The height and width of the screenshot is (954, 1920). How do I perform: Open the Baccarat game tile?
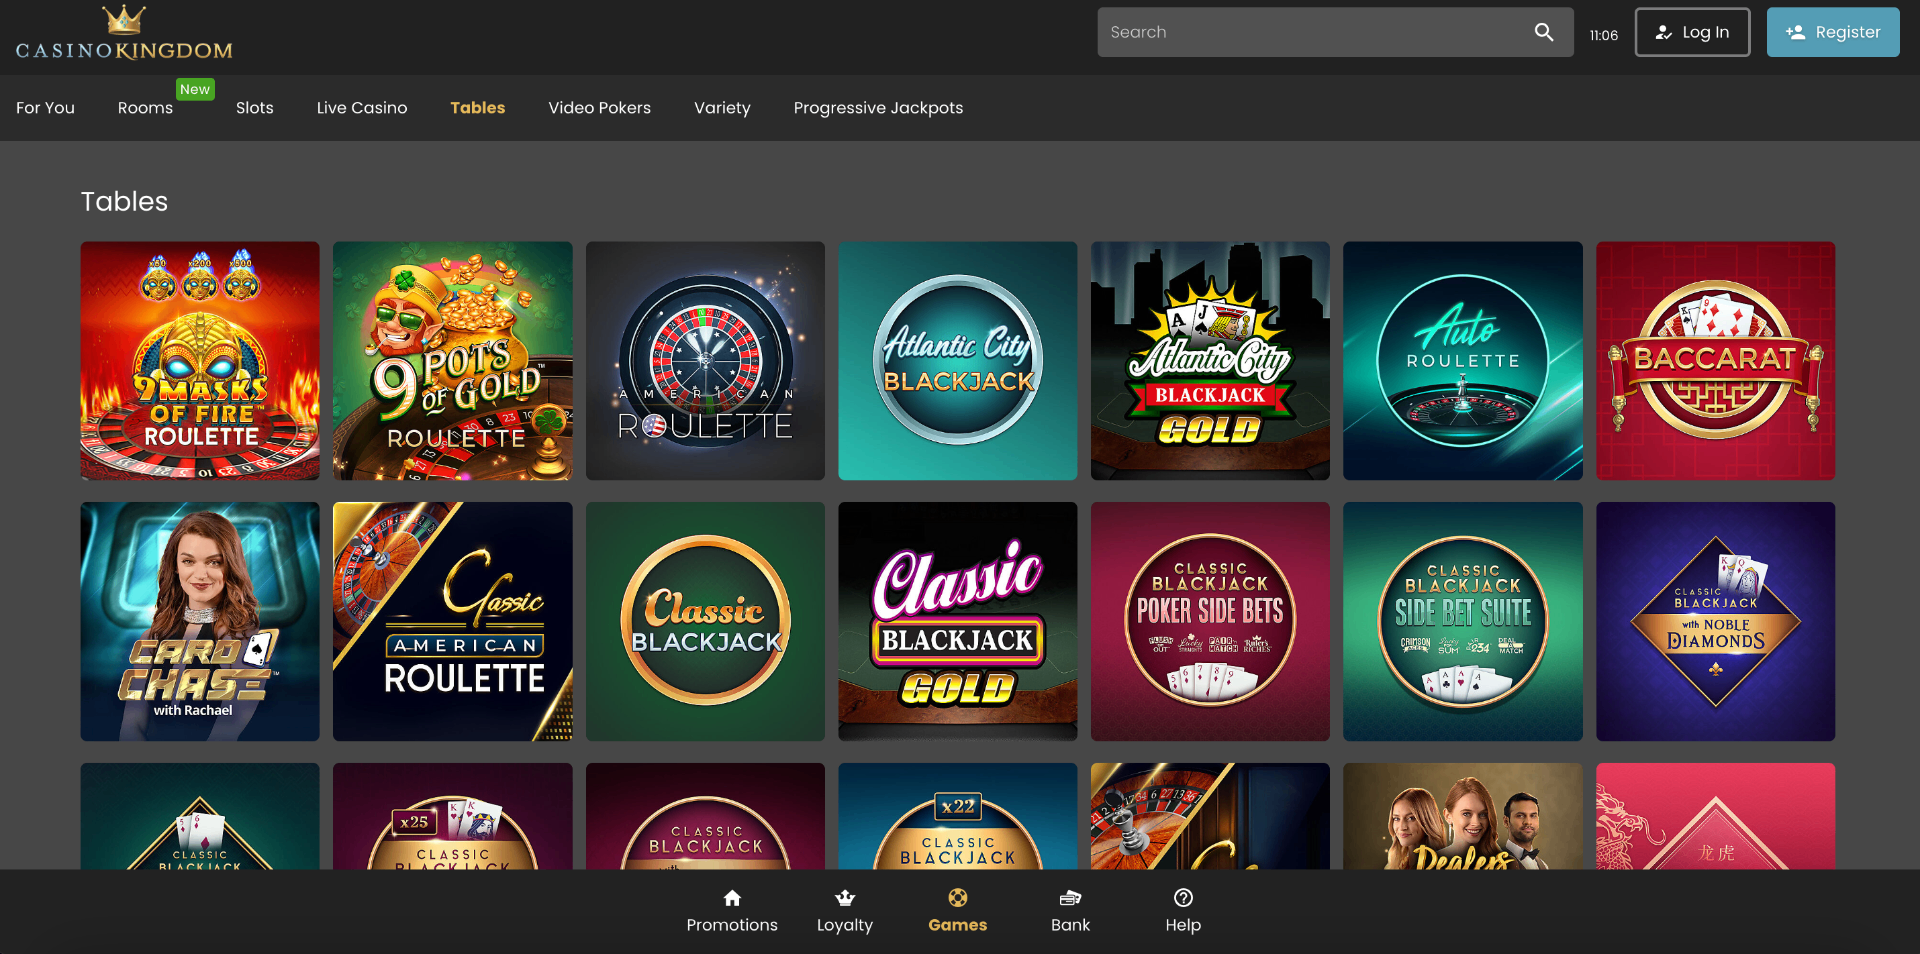pos(1714,361)
